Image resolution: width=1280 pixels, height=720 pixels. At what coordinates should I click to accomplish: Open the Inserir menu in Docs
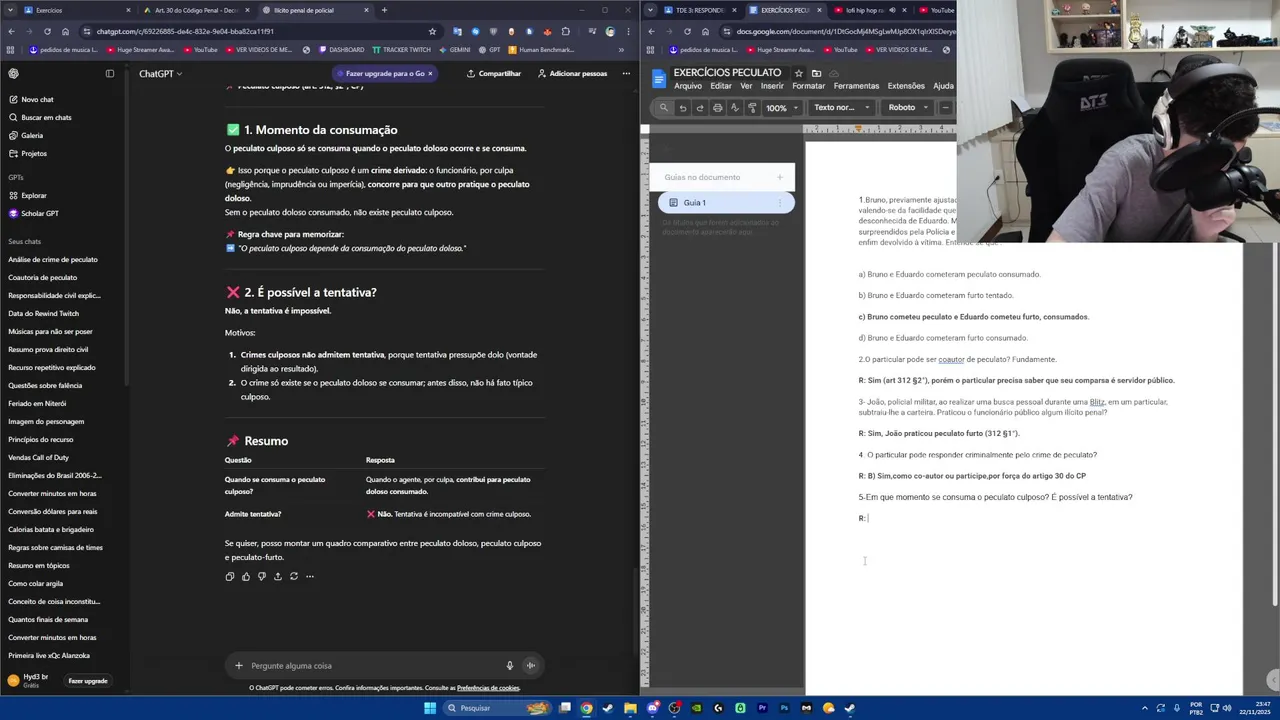tap(772, 86)
